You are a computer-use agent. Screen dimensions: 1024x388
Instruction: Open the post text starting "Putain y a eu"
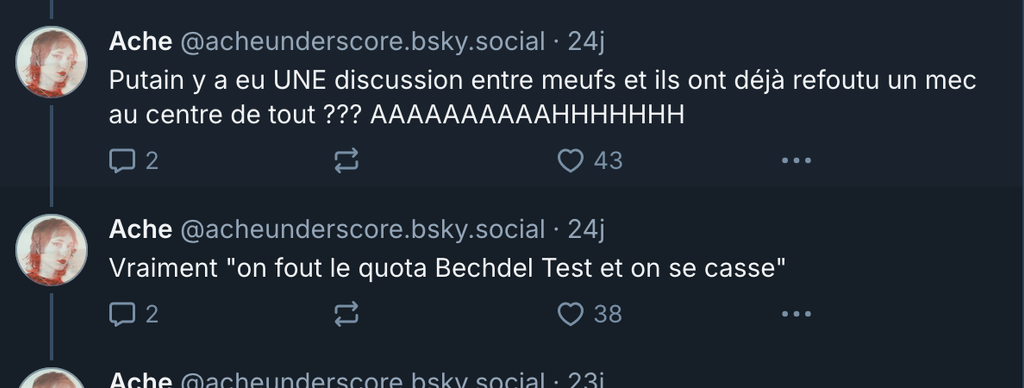[x=542, y=97]
